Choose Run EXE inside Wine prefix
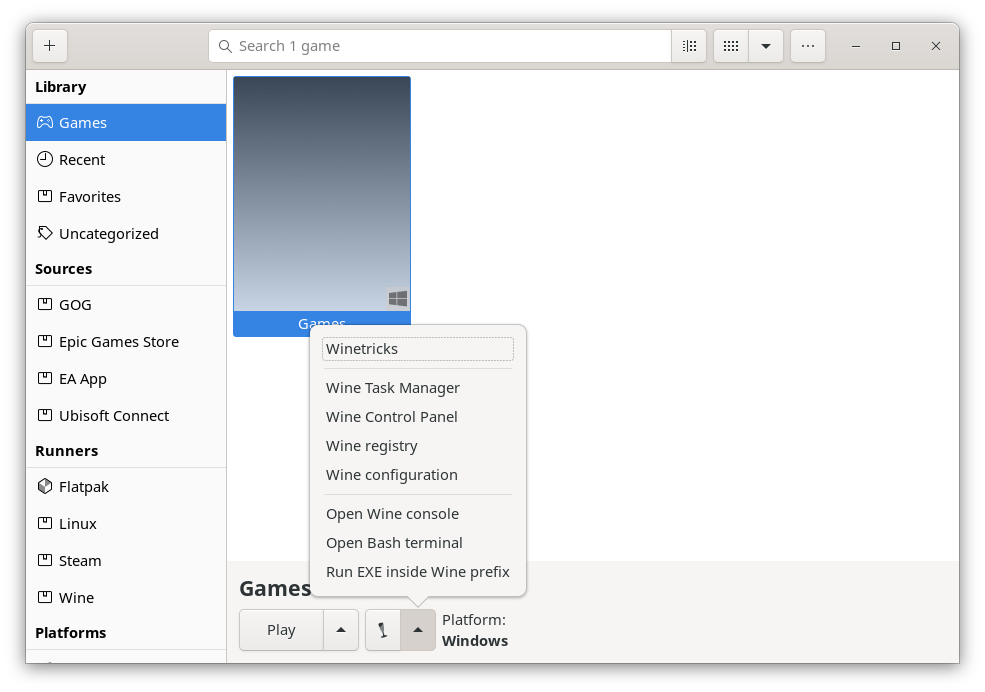 (x=418, y=571)
